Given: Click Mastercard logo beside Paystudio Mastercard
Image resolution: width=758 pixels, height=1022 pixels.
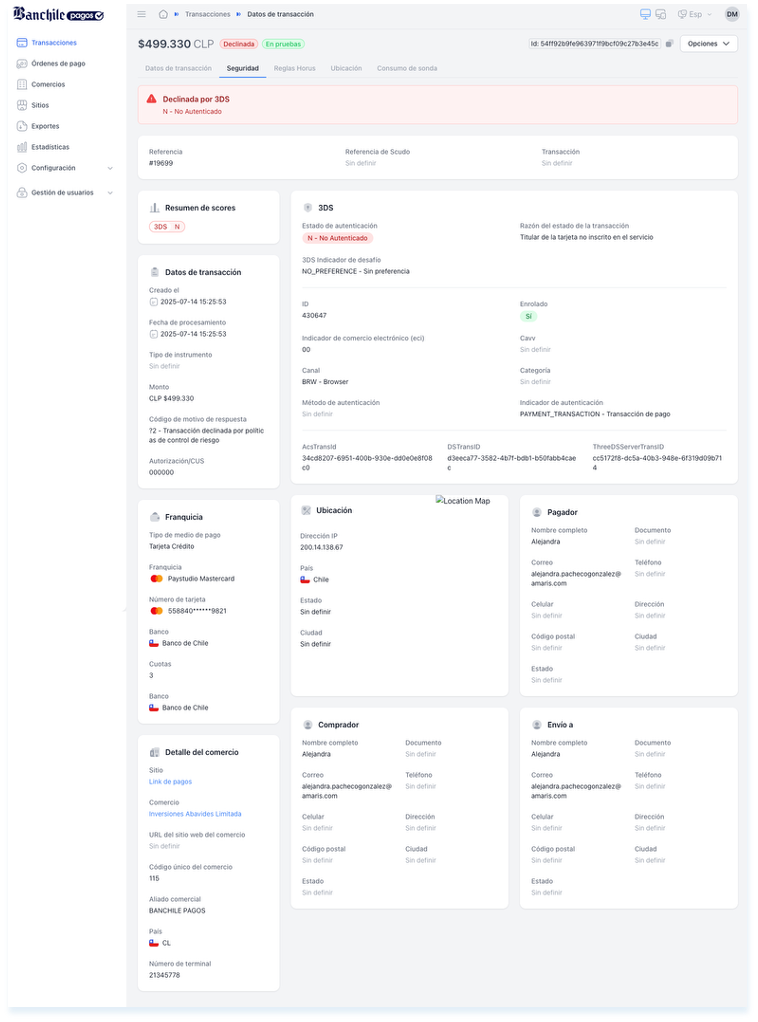Looking at the screenshot, I should pos(156,579).
